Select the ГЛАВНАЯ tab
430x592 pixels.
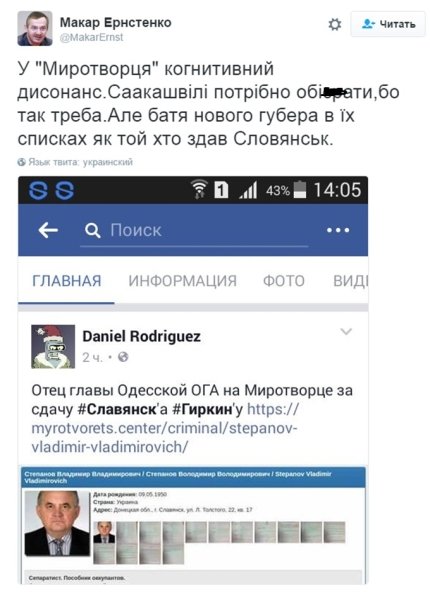(66, 281)
